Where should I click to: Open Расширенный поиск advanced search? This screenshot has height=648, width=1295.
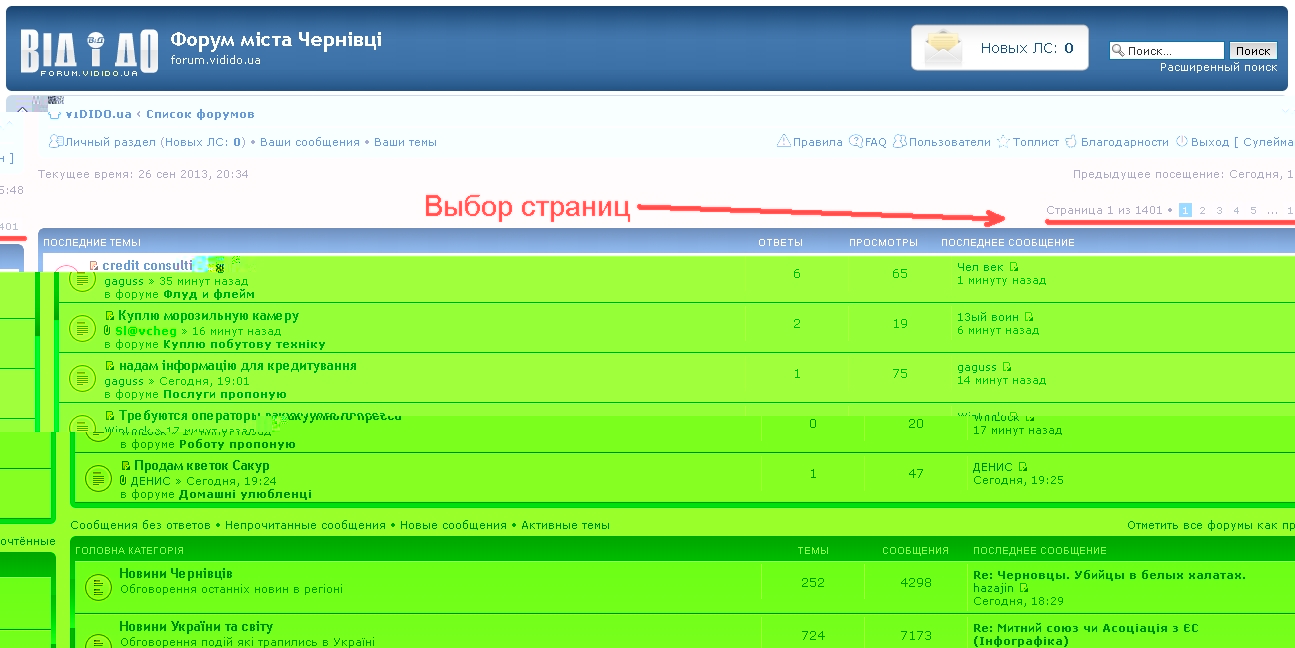point(1218,68)
